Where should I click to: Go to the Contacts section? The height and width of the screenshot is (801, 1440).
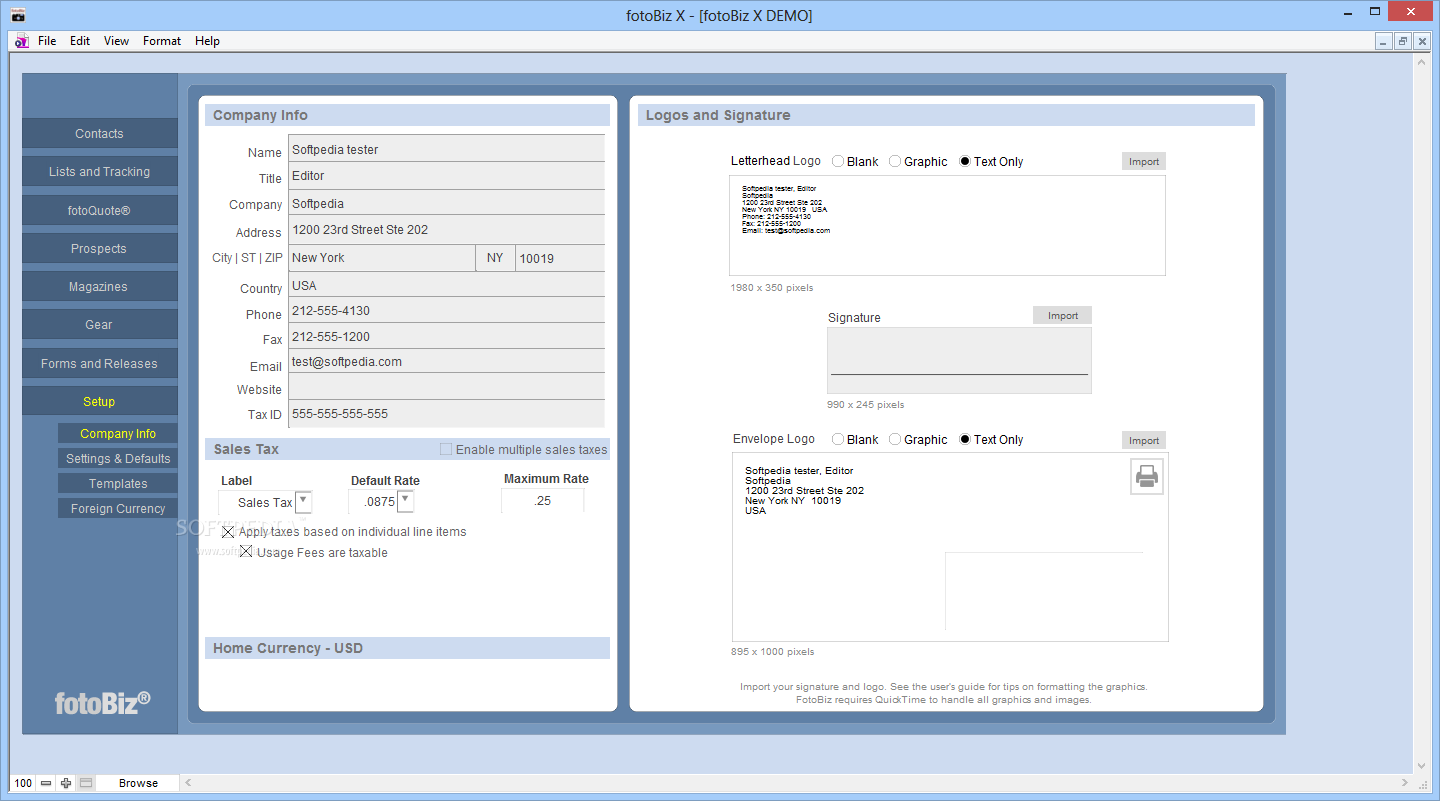tap(99, 133)
